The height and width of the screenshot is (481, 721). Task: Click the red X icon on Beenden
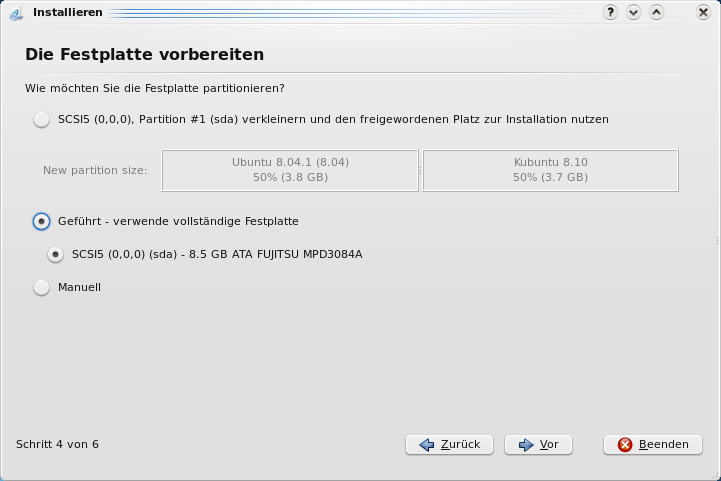[x=625, y=445]
